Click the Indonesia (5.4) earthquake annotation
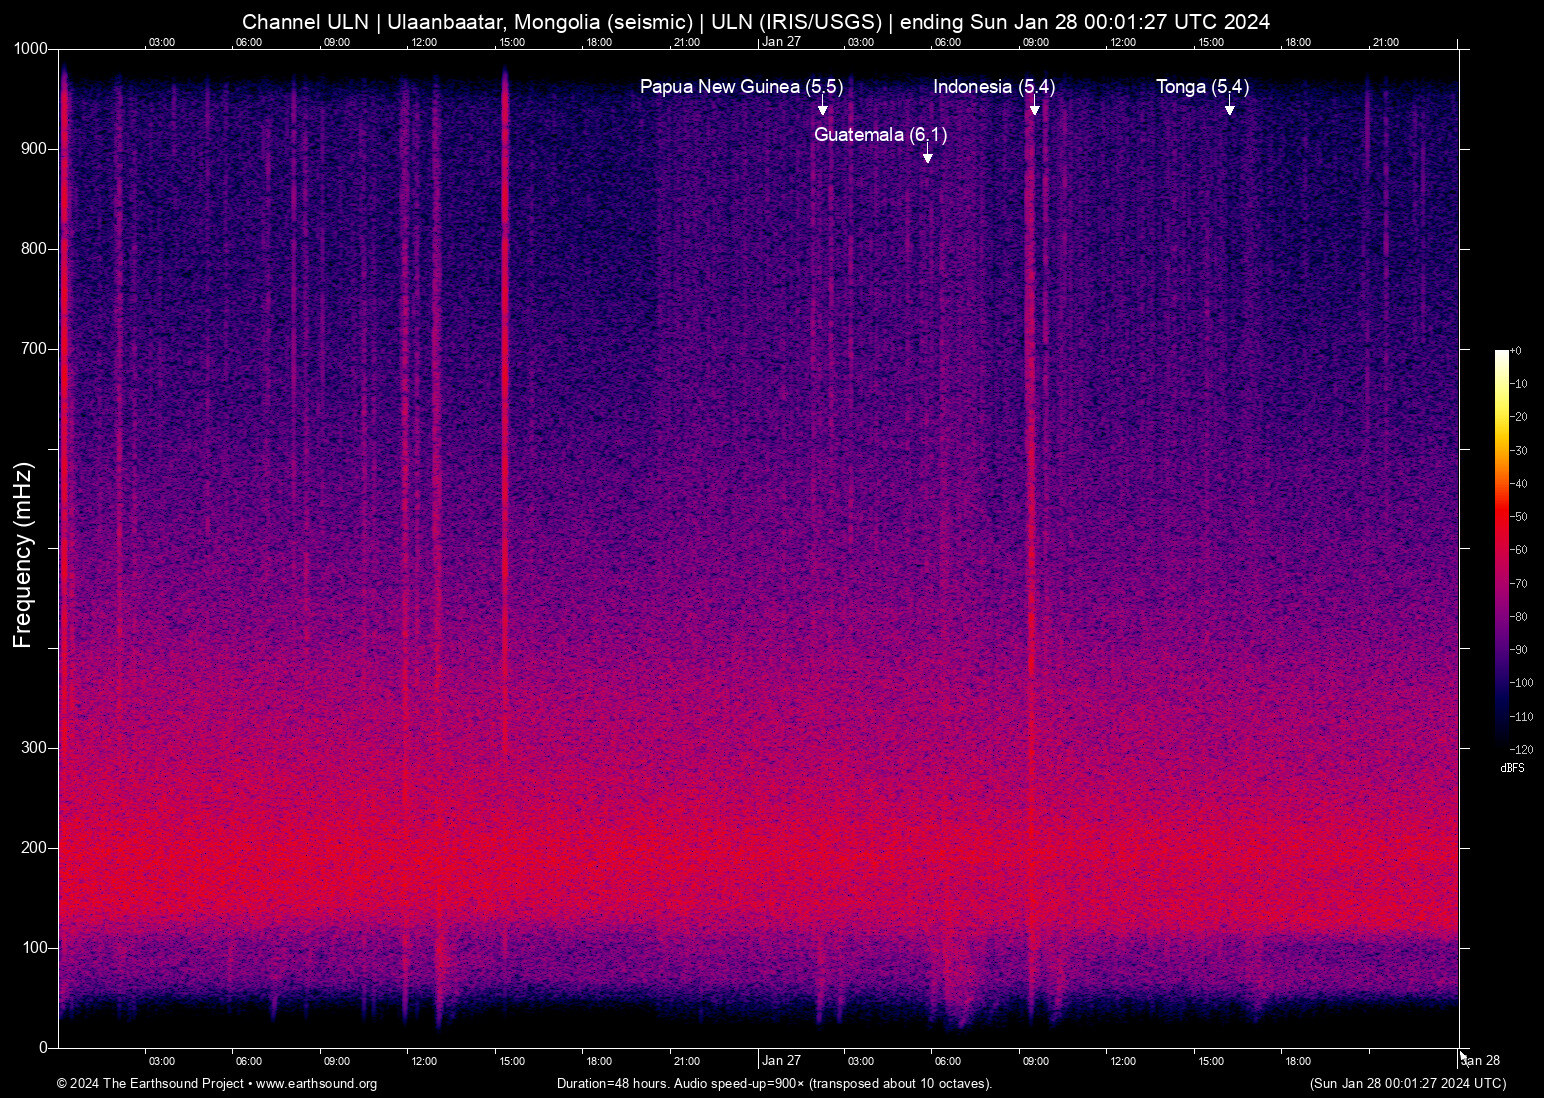This screenshot has height=1098, width=1544. point(994,87)
